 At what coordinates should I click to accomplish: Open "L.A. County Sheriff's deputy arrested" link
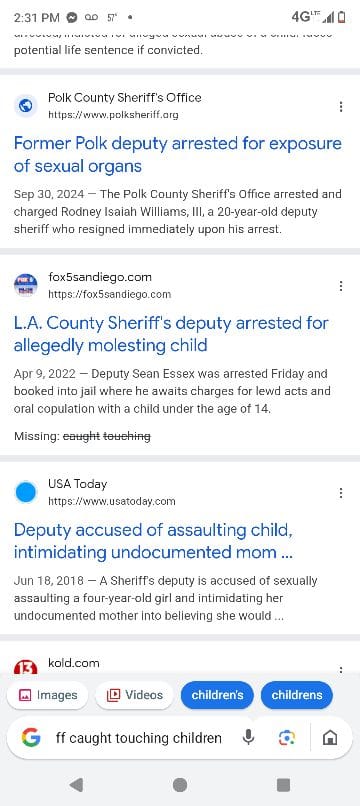[x=171, y=334]
